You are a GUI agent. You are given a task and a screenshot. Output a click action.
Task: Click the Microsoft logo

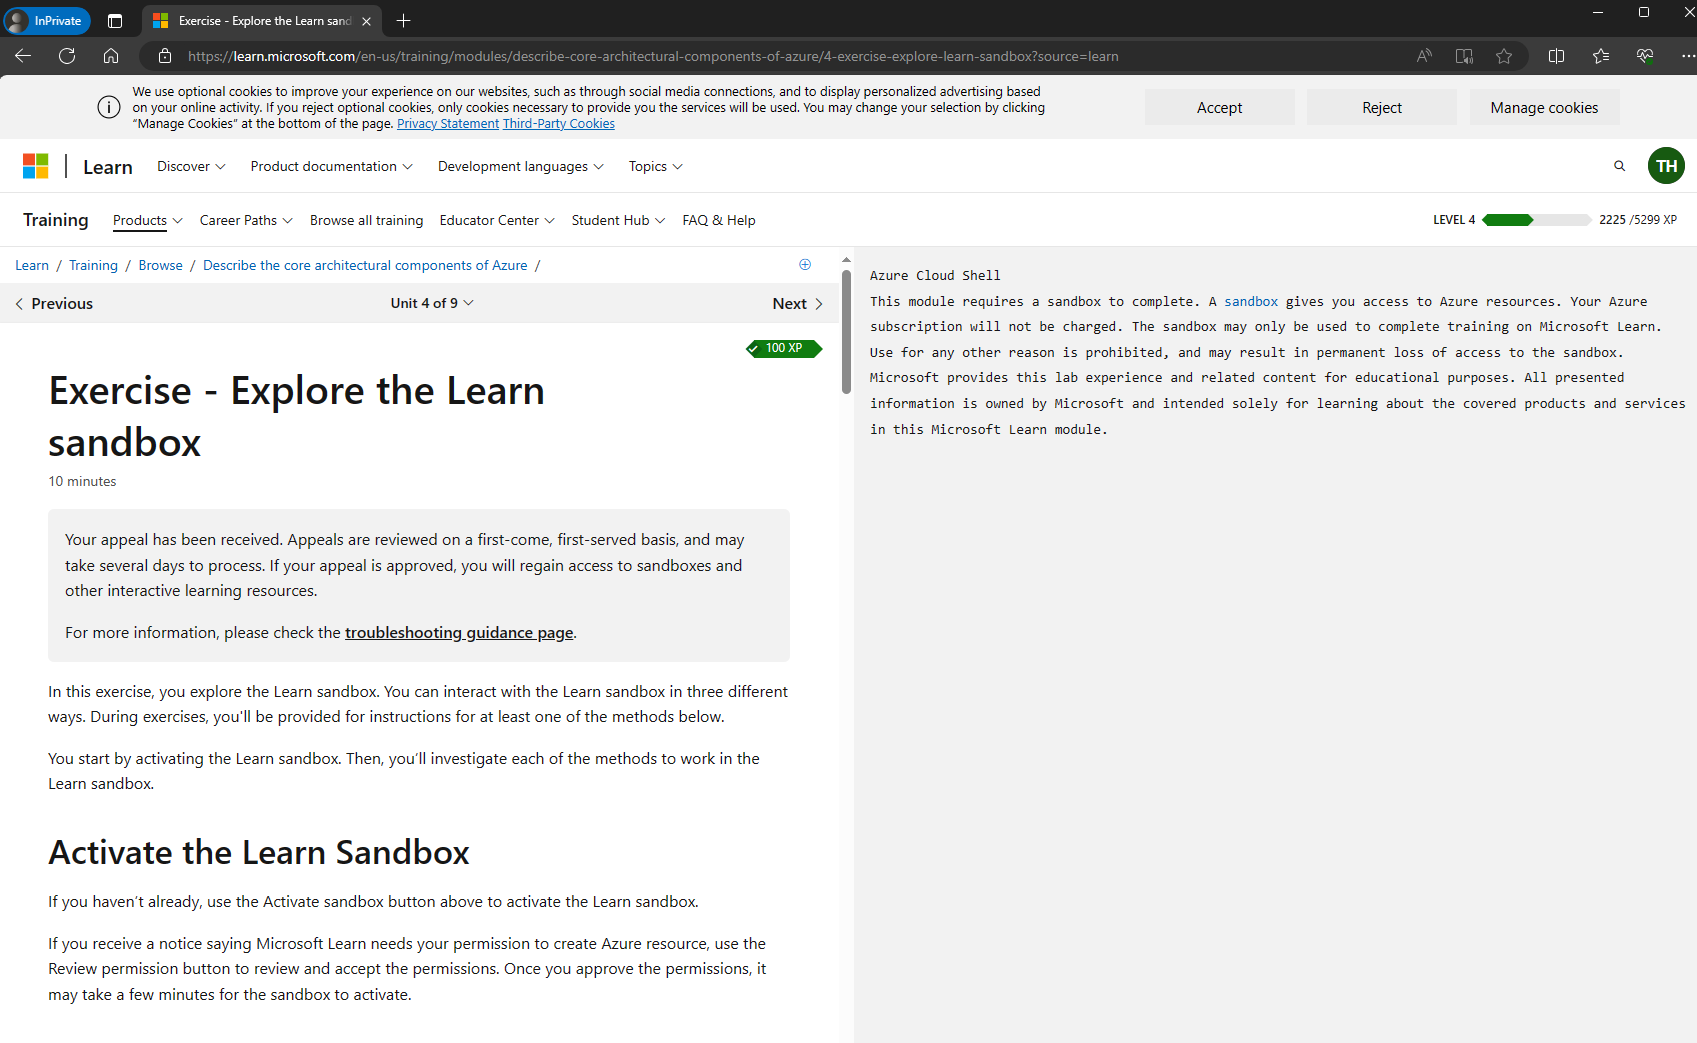(36, 166)
